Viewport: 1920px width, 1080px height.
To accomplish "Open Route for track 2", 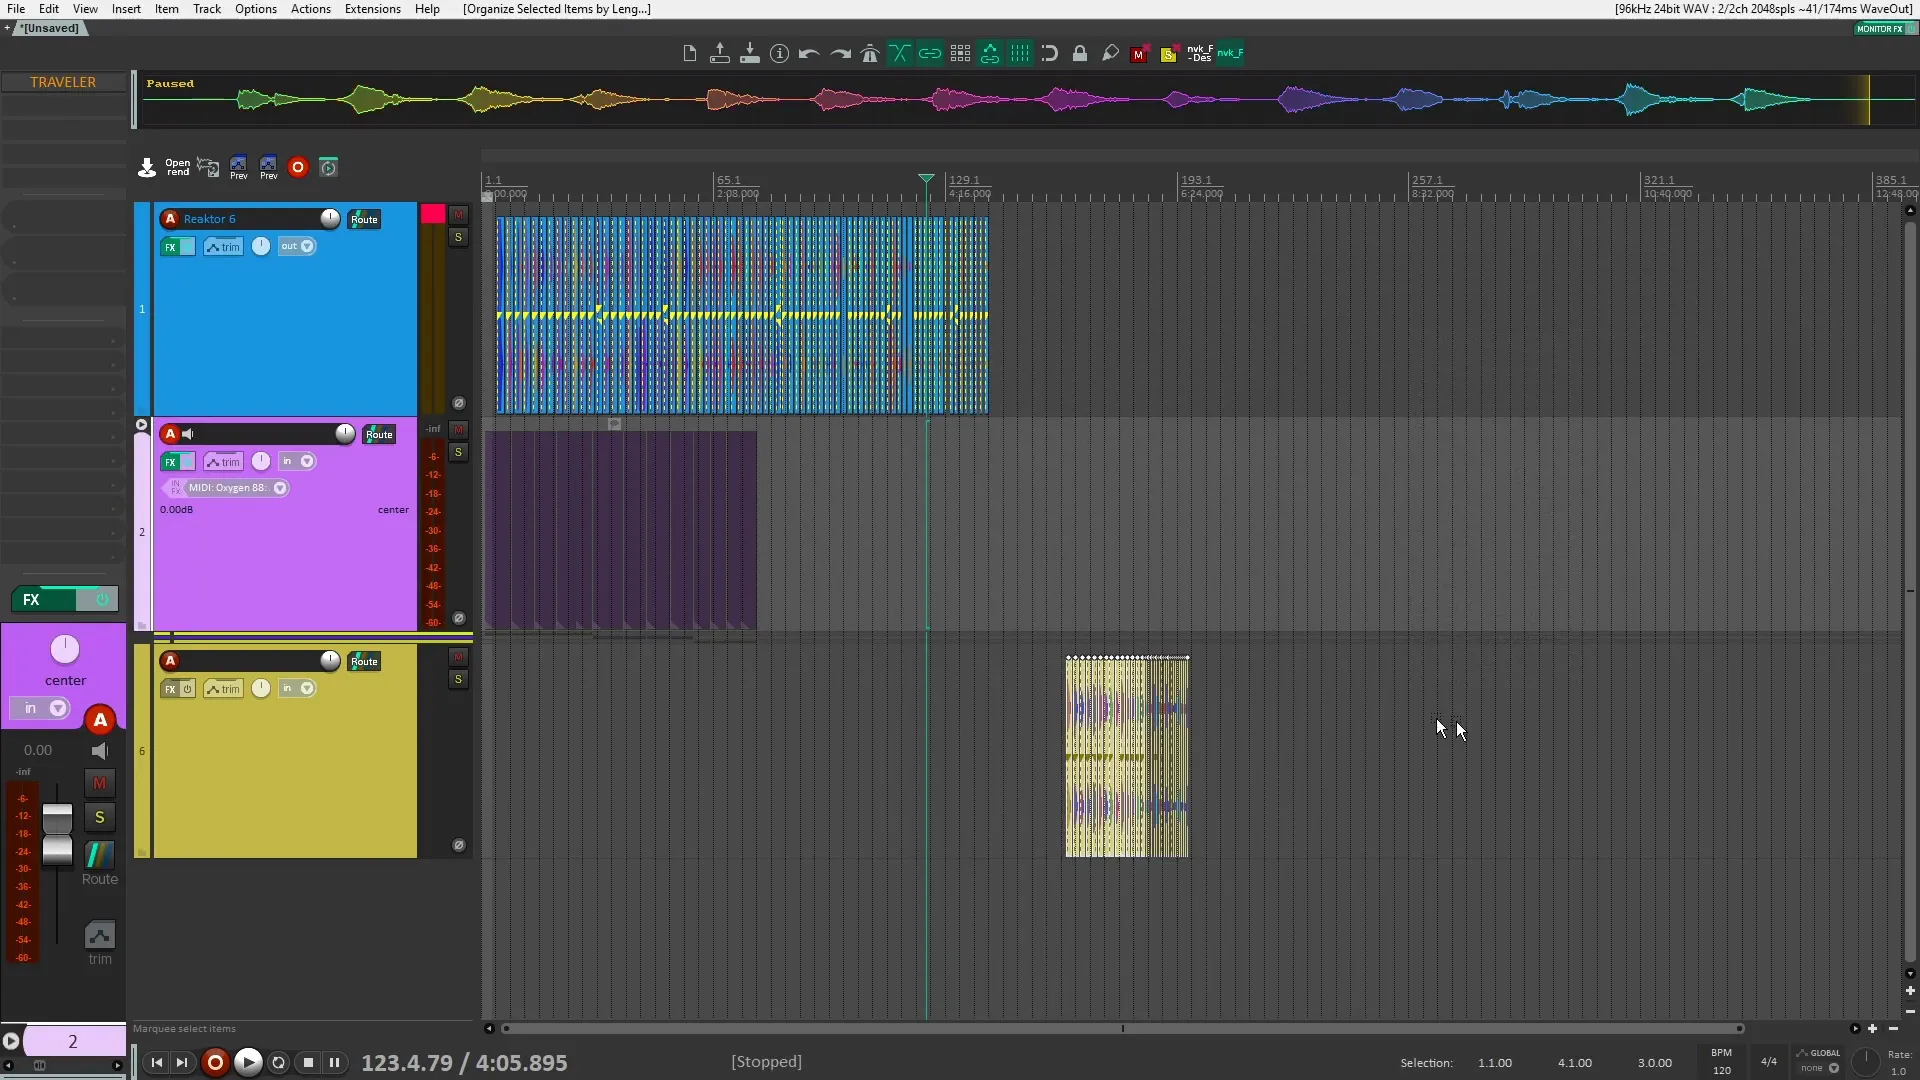I will coord(379,434).
